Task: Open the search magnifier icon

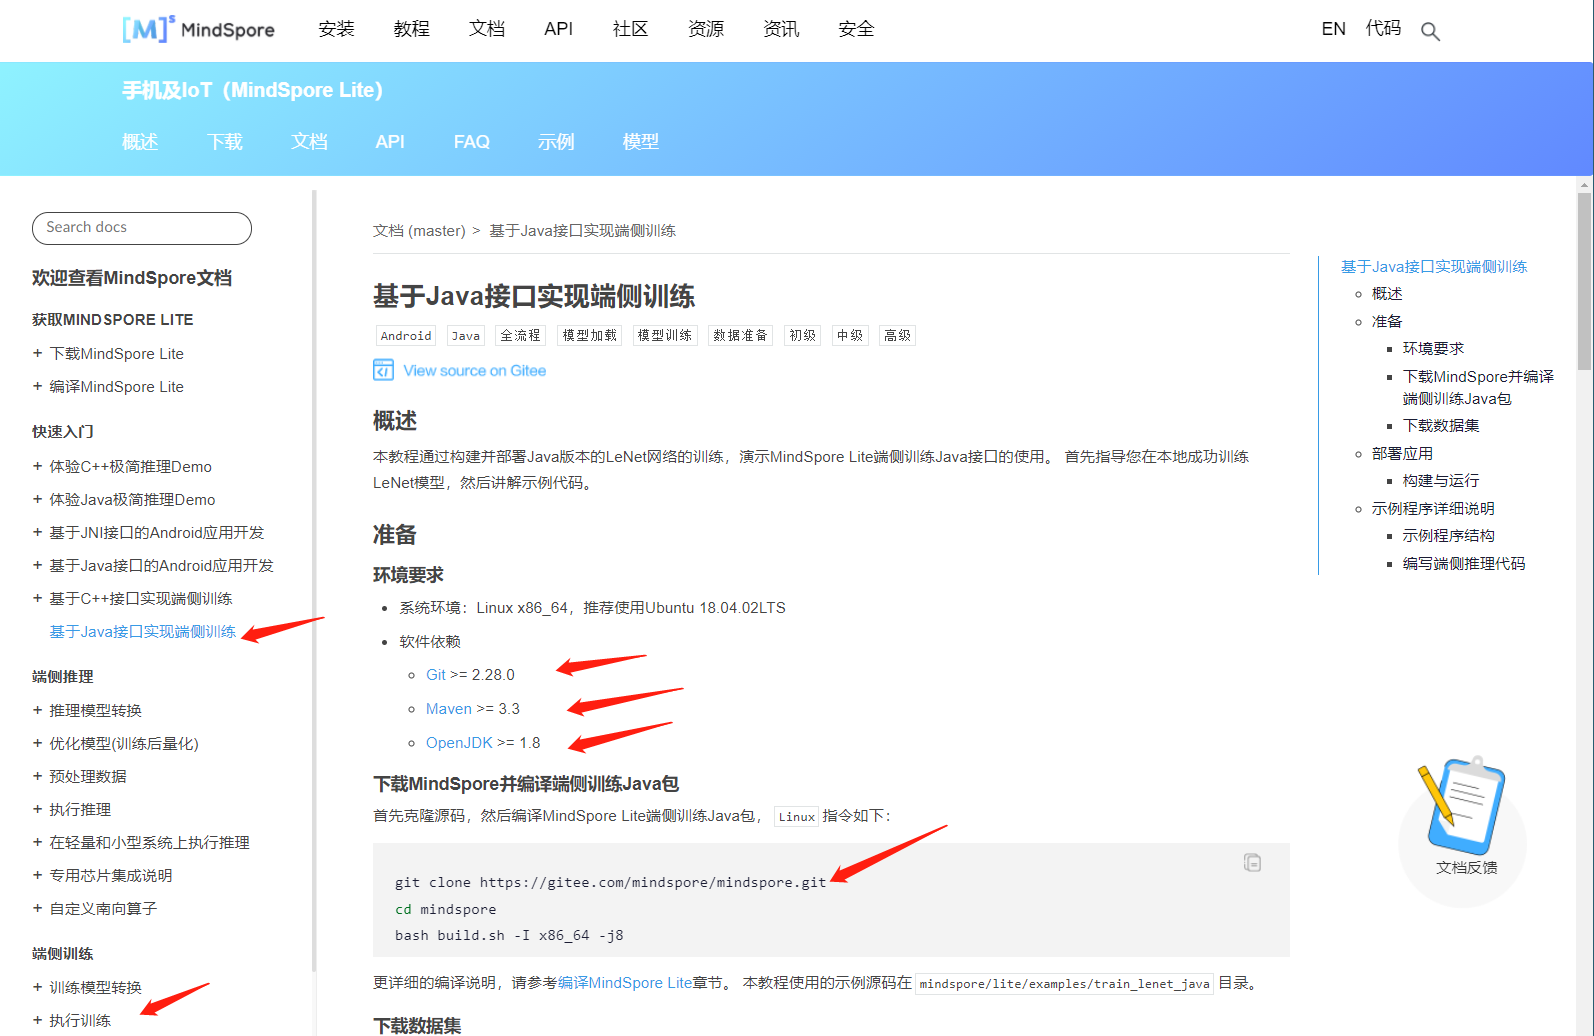Action: 1430,31
